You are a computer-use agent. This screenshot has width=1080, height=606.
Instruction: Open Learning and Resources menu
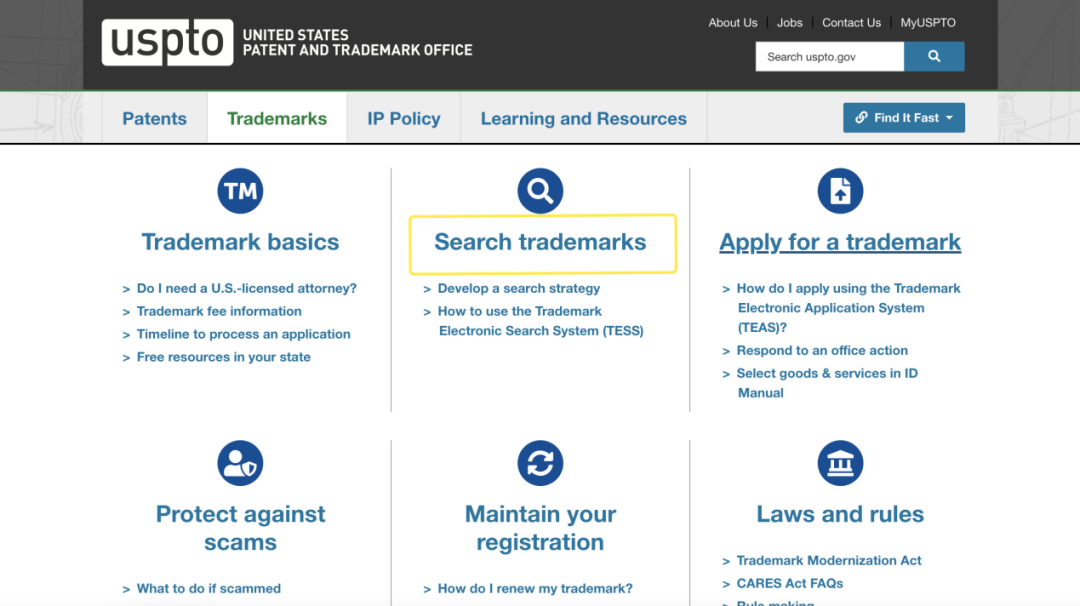click(x=583, y=118)
